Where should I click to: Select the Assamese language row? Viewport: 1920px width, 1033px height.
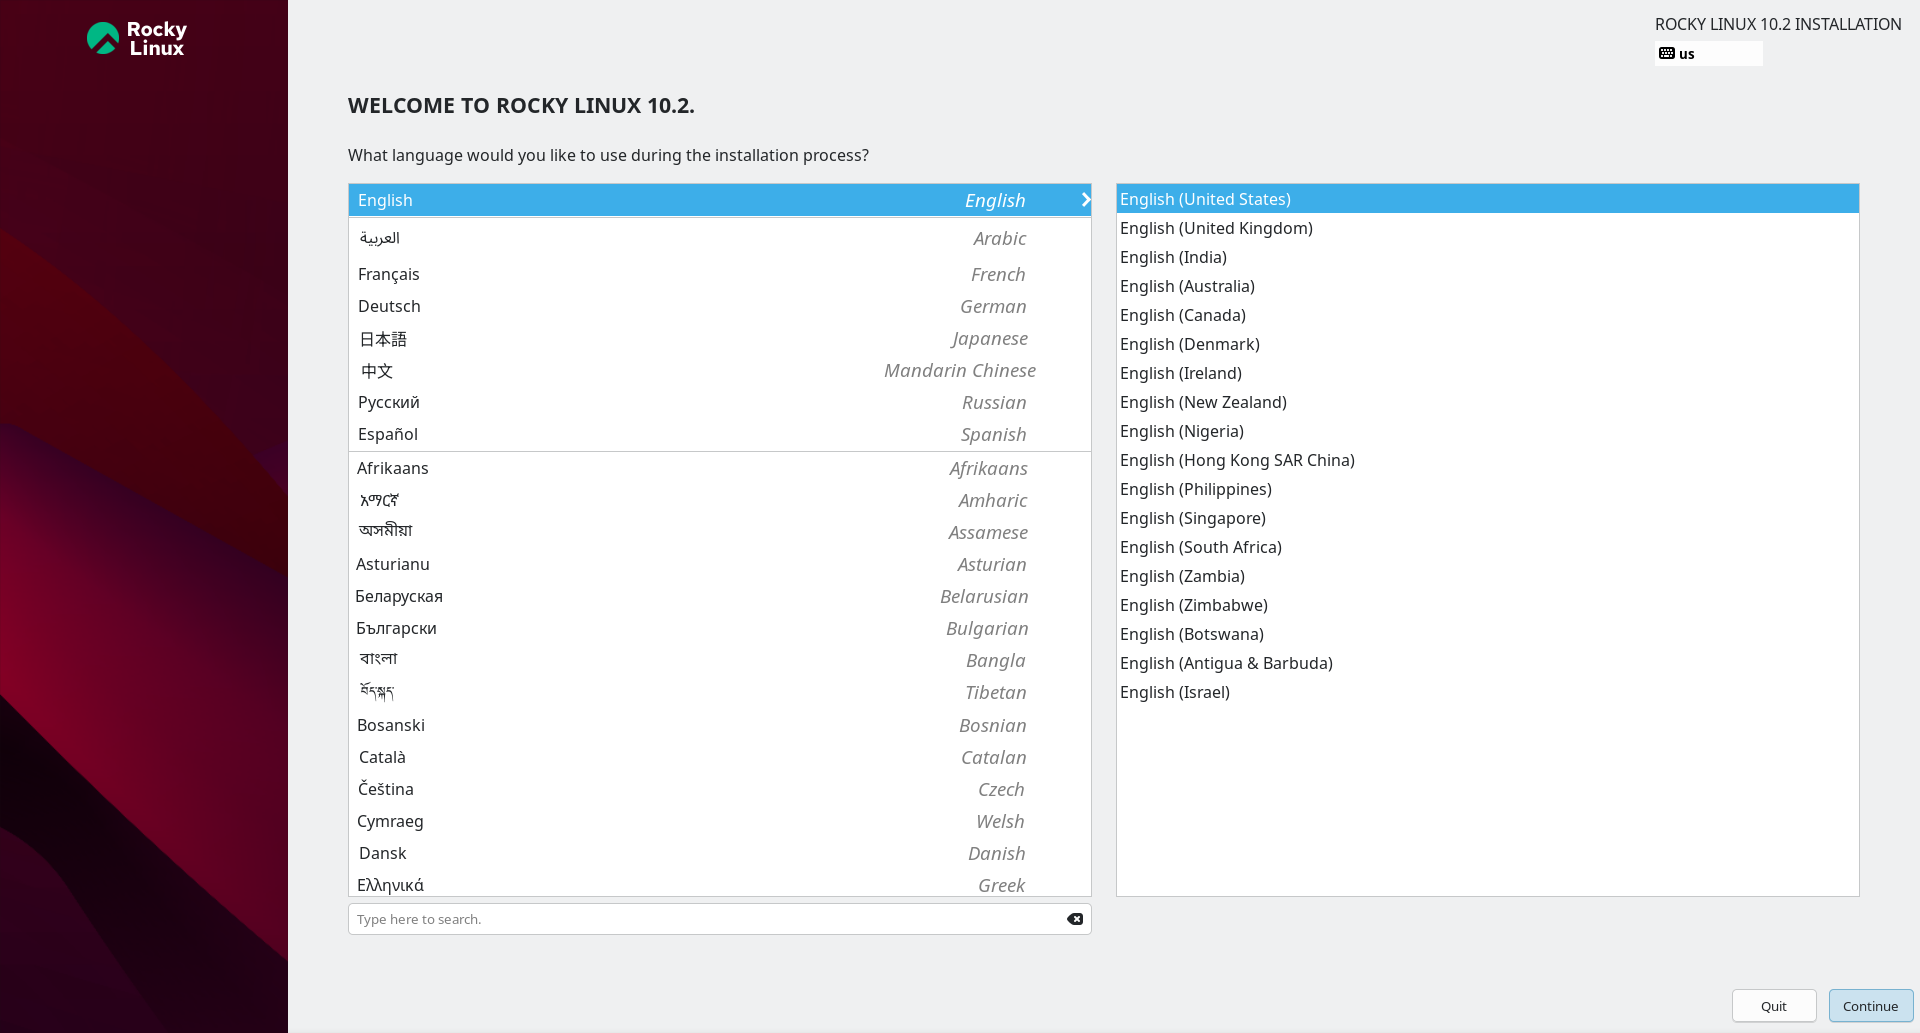(720, 532)
